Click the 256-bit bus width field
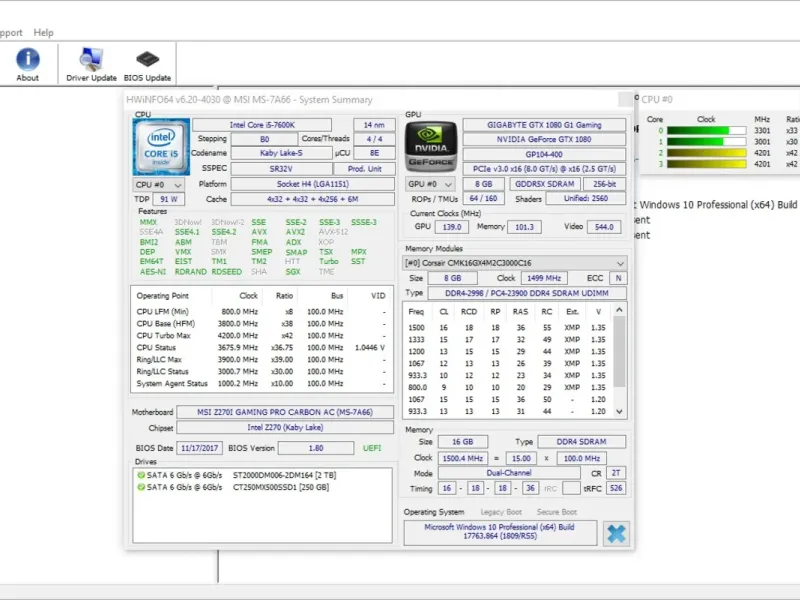Viewport: 800px width, 600px height. (x=605, y=184)
